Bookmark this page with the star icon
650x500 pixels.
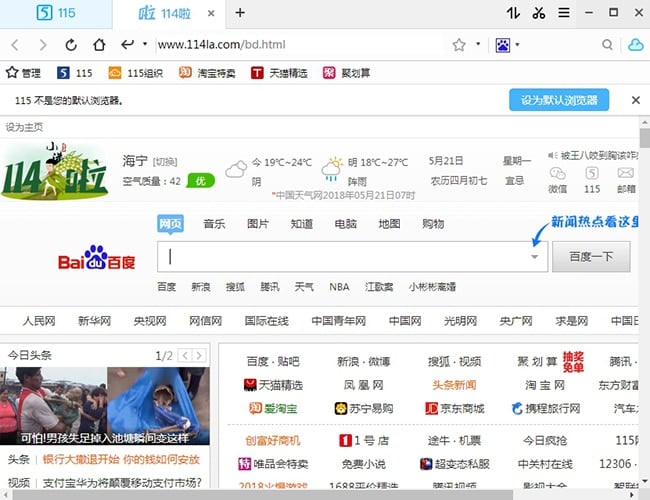(x=459, y=45)
